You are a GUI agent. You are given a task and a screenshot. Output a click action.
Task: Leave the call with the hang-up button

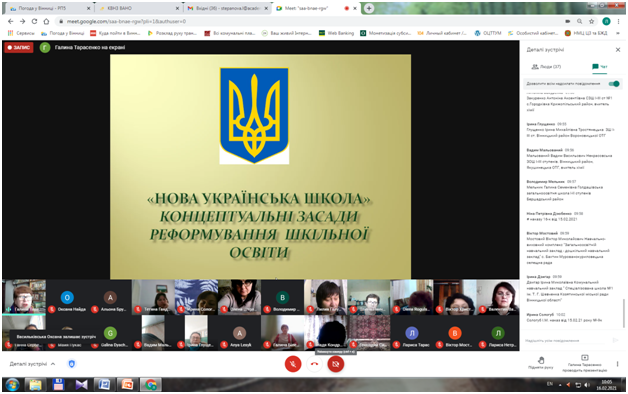pos(314,364)
